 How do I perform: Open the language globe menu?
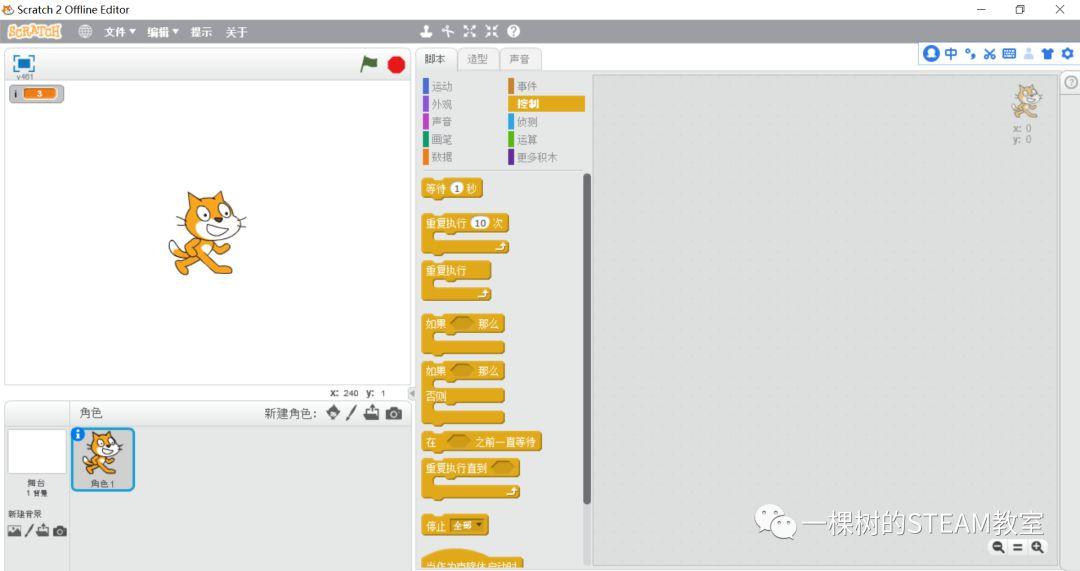85,32
